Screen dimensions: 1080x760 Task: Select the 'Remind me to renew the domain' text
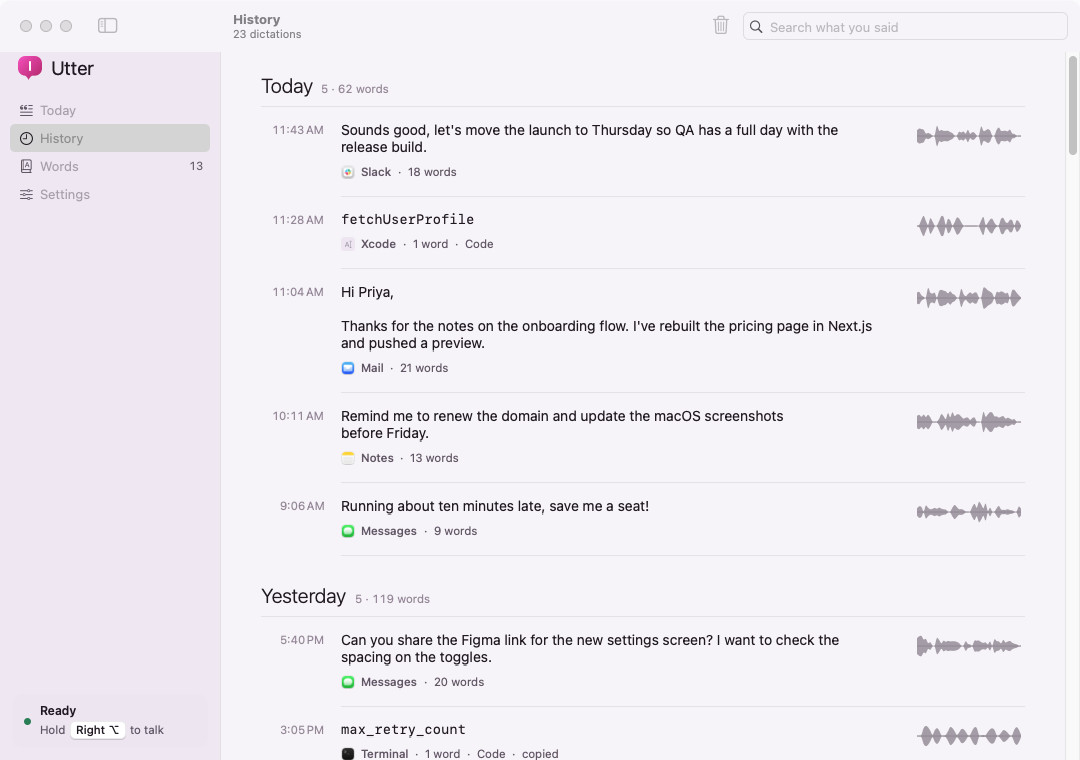click(x=562, y=424)
